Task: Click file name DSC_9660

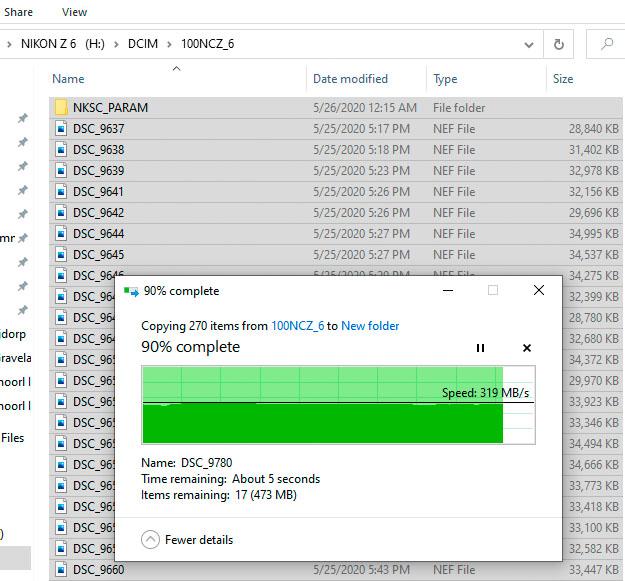Action: (98, 569)
